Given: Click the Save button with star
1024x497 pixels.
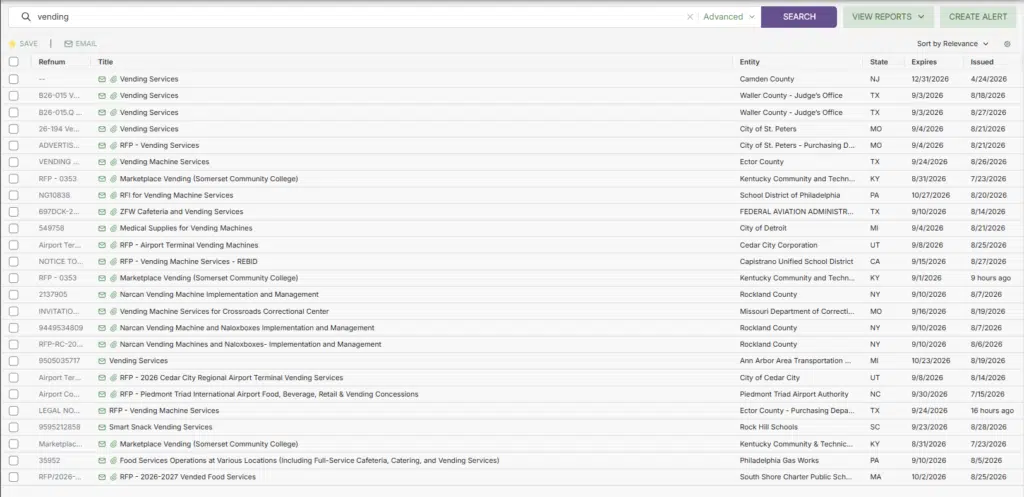Looking at the screenshot, I should (x=23, y=44).
